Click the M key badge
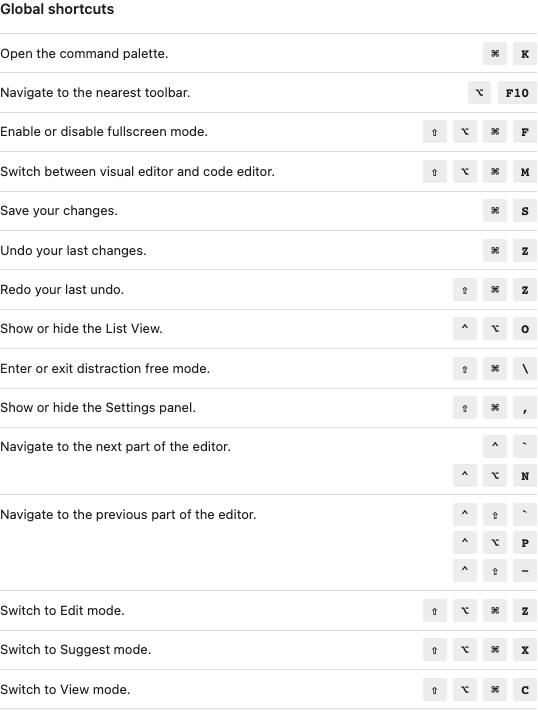Viewport: 538px width, 710px height. pyautogui.click(x=525, y=172)
